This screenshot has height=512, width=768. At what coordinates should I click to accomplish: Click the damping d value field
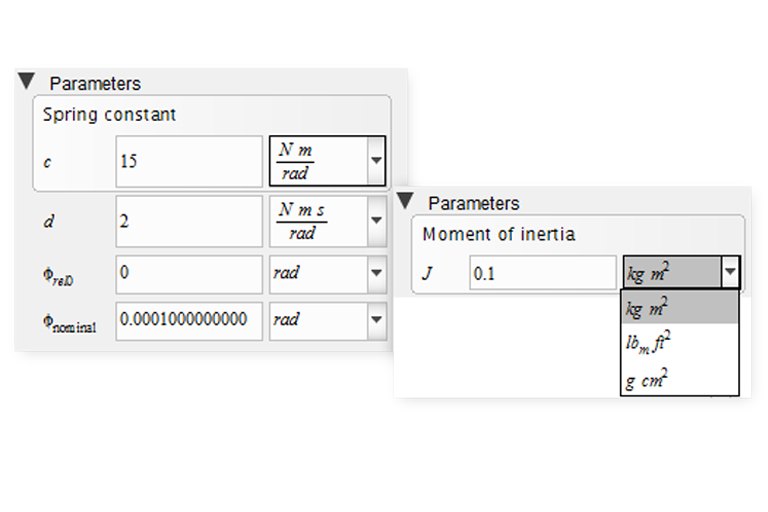tap(189, 221)
